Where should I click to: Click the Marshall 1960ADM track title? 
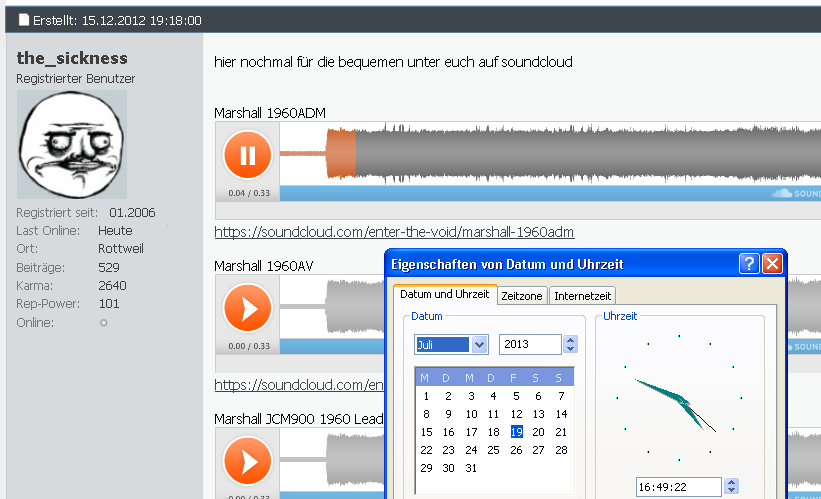(x=270, y=113)
